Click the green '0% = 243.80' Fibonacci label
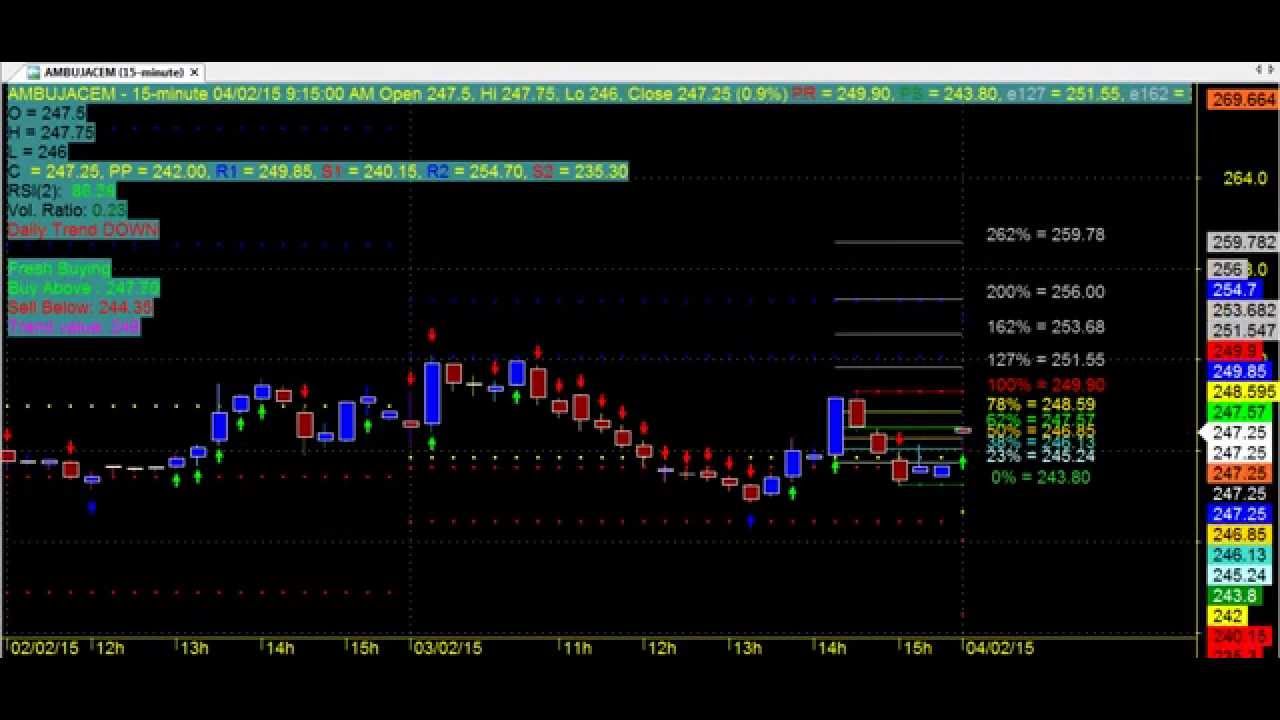The image size is (1280, 720). [x=1040, y=477]
